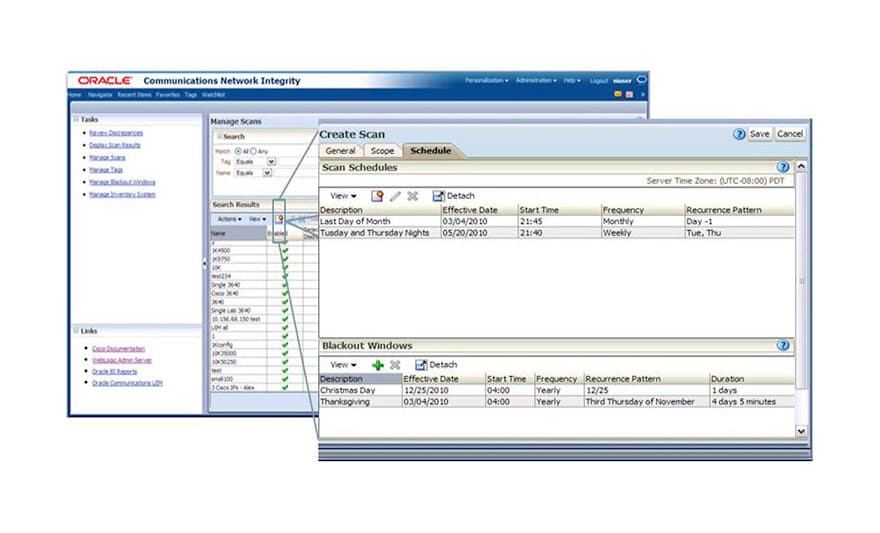The width and height of the screenshot is (880, 533).
Task: Click green check for '3 Cisco IPs - Alex' row
Action: pyautogui.click(x=285, y=387)
